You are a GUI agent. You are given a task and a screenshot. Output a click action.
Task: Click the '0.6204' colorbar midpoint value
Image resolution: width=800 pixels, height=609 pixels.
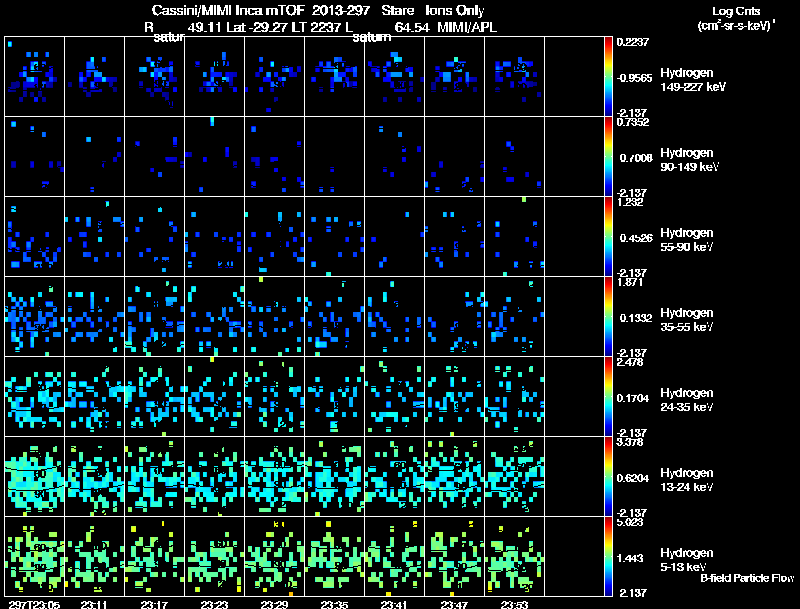pos(636,478)
